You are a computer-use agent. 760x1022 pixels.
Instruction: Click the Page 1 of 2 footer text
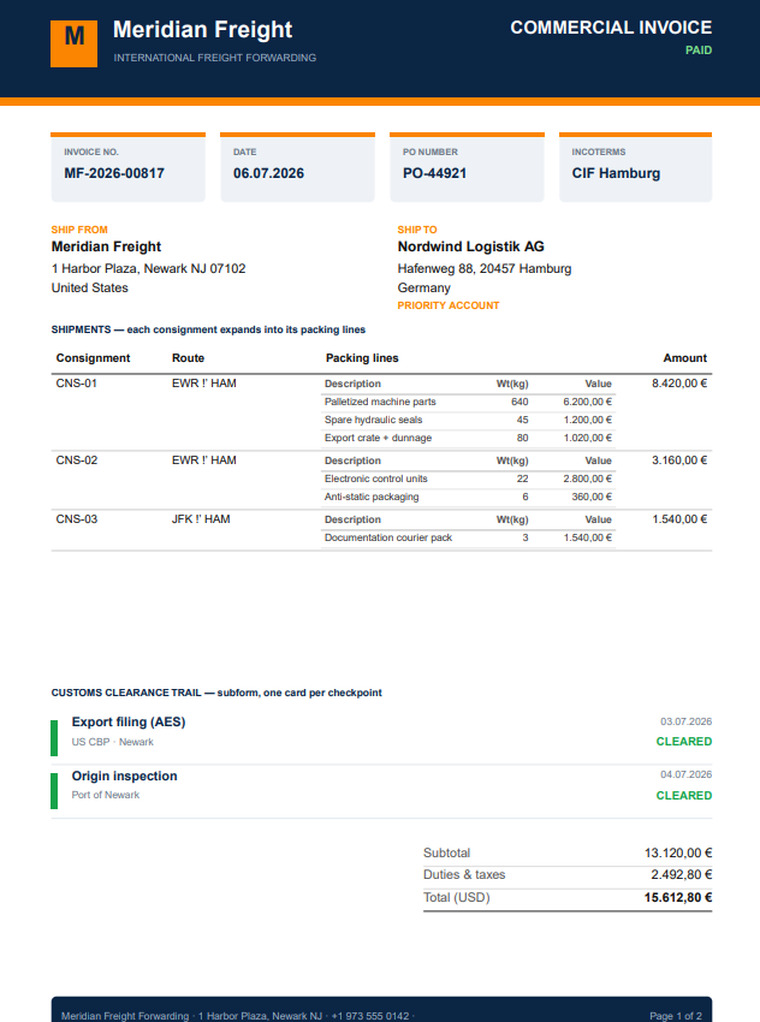click(675, 1015)
